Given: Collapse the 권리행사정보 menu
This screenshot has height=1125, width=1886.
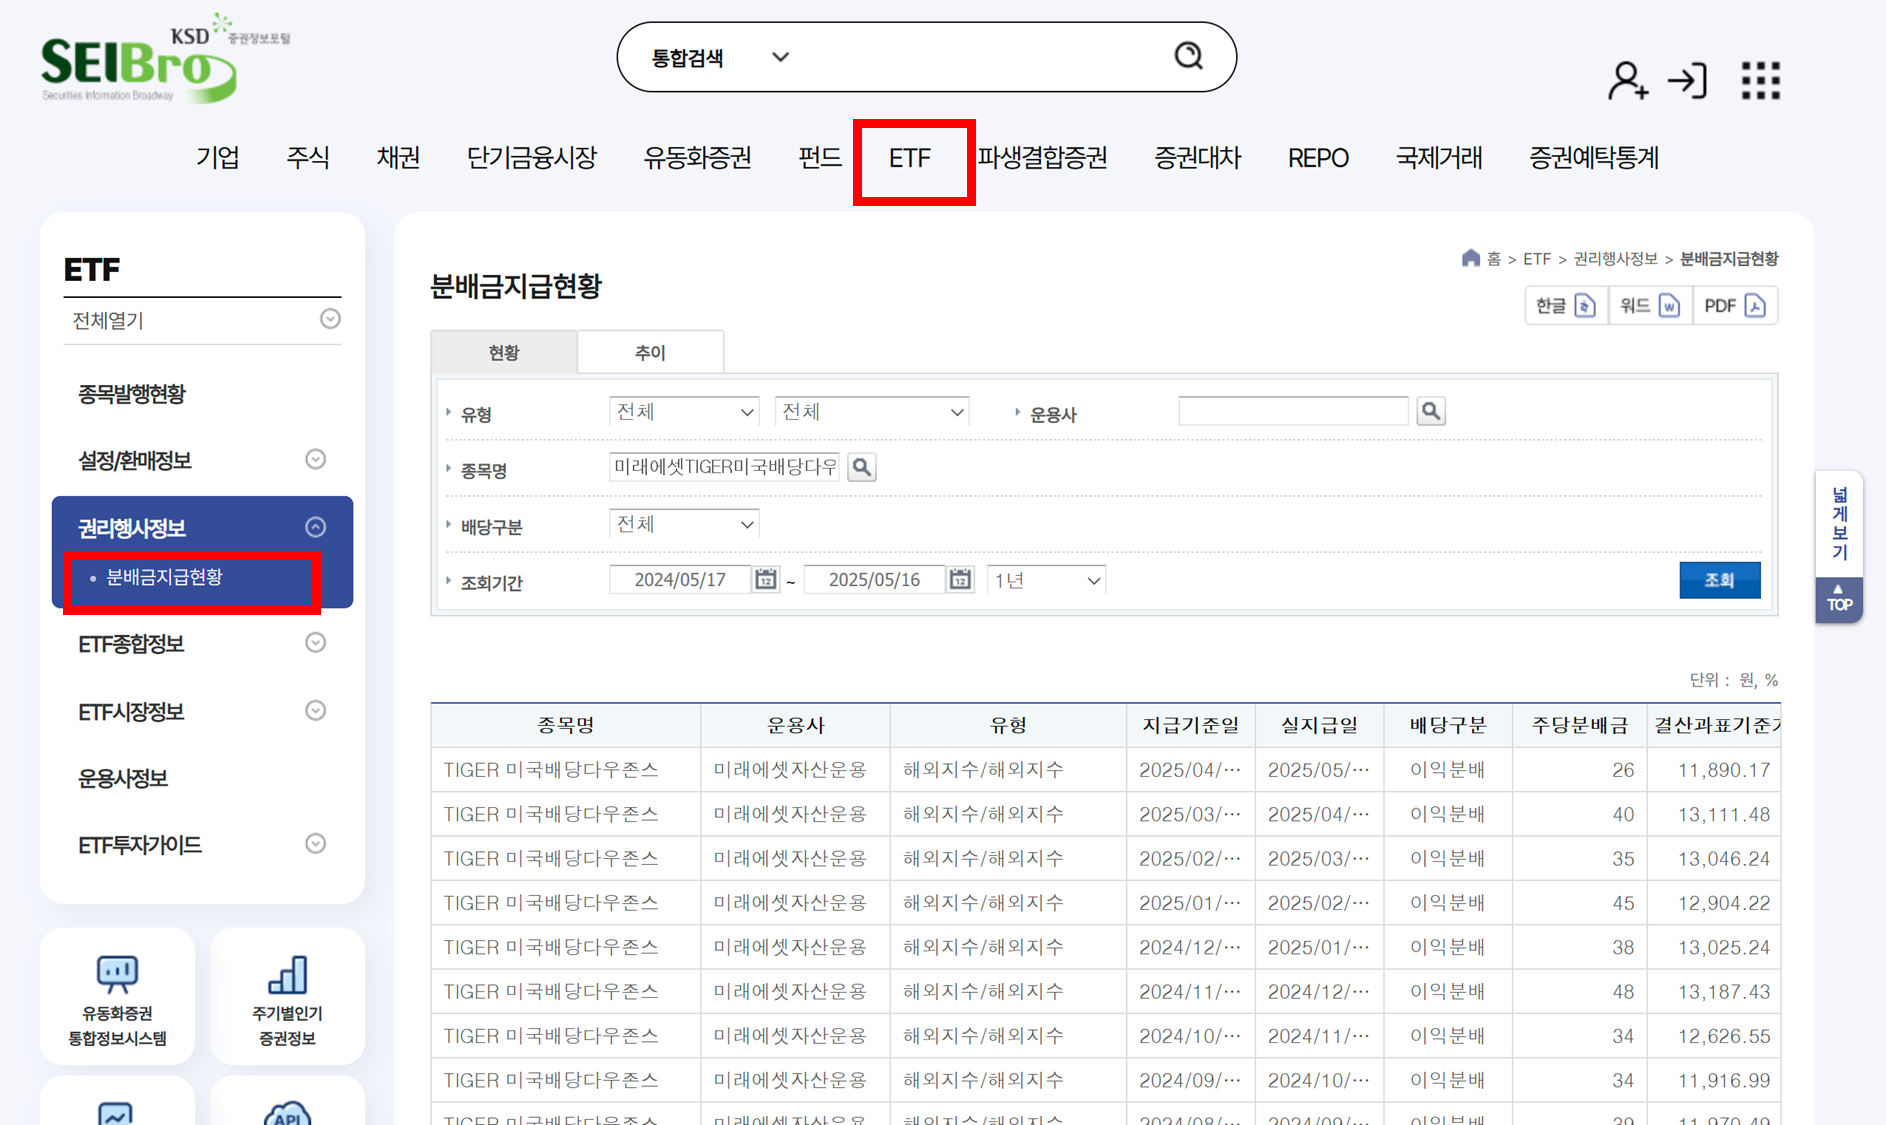Looking at the screenshot, I should click(x=315, y=527).
